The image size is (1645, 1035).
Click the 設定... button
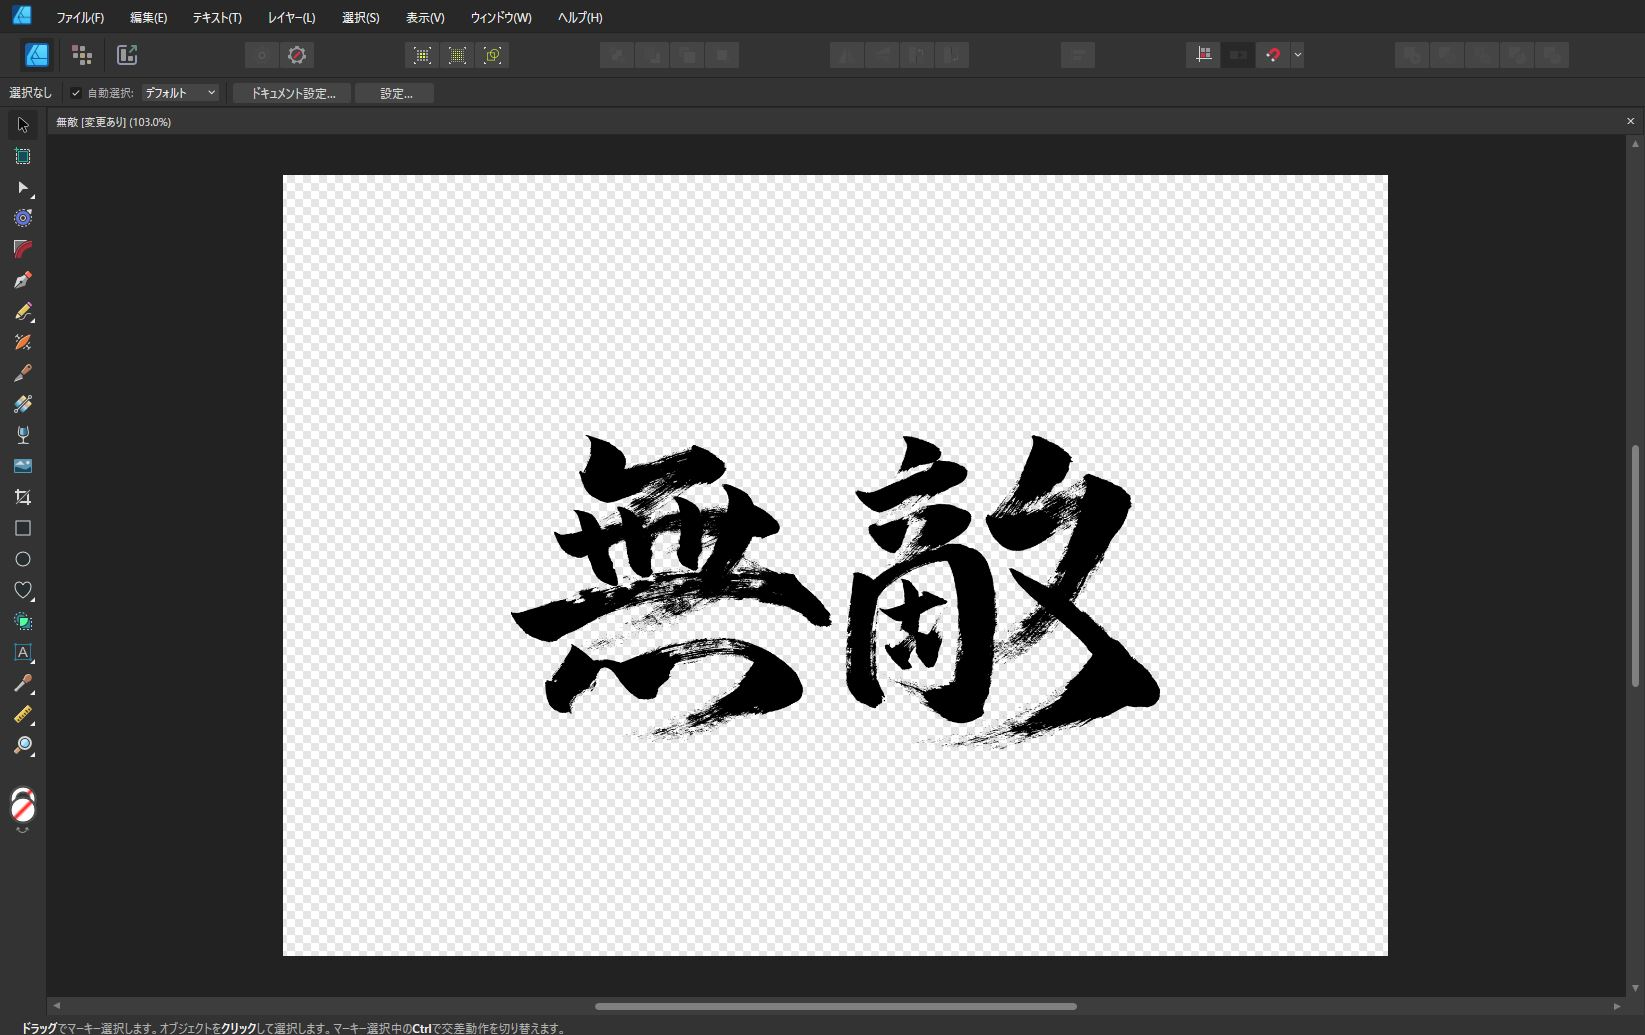(x=395, y=93)
